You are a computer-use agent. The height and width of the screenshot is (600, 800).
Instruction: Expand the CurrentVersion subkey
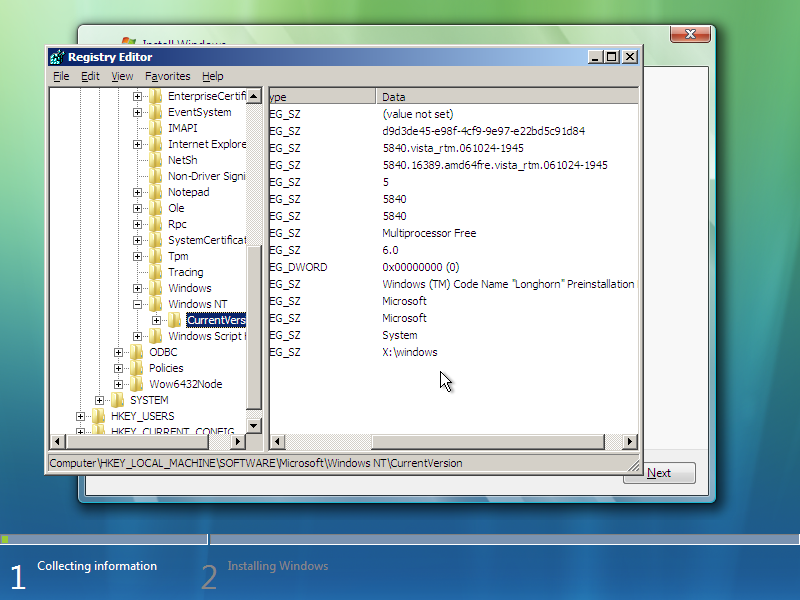157,320
